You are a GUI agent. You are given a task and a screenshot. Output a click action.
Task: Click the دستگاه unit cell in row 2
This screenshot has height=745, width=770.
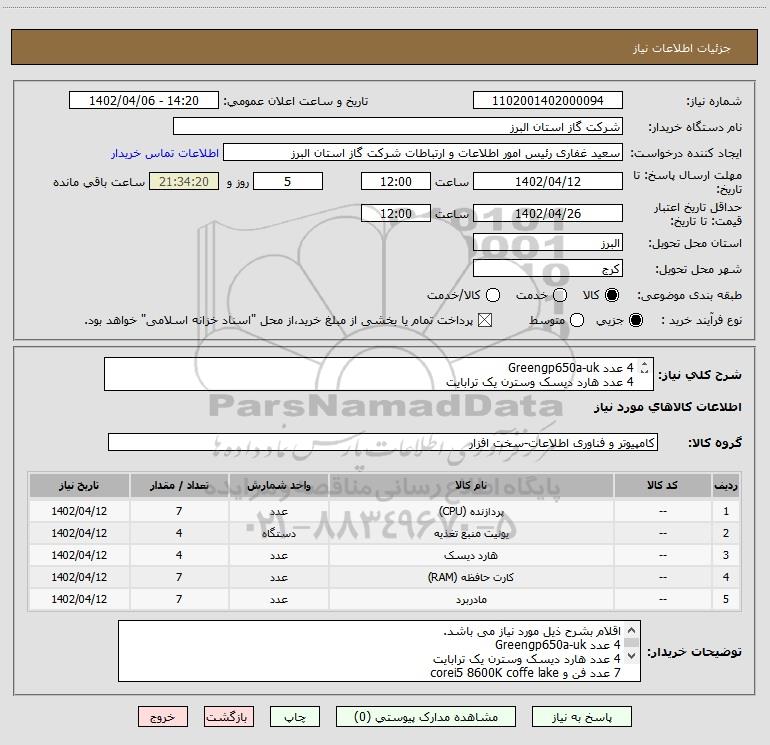(278, 533)
